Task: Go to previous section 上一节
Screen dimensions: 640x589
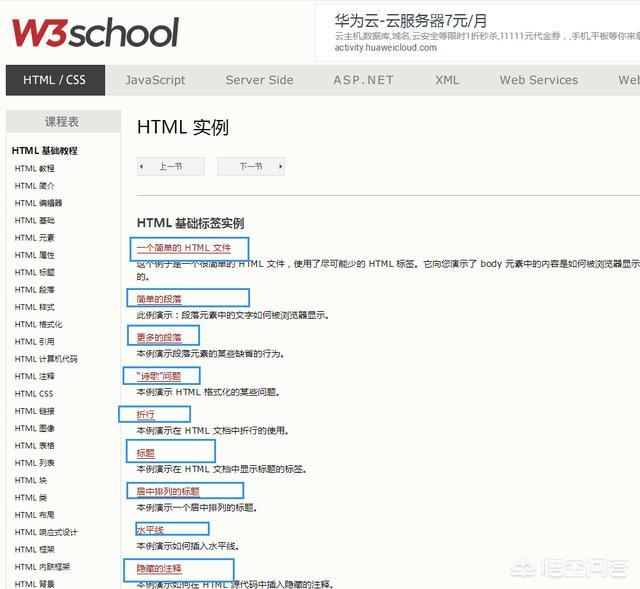Action: (x=170, y=167)
